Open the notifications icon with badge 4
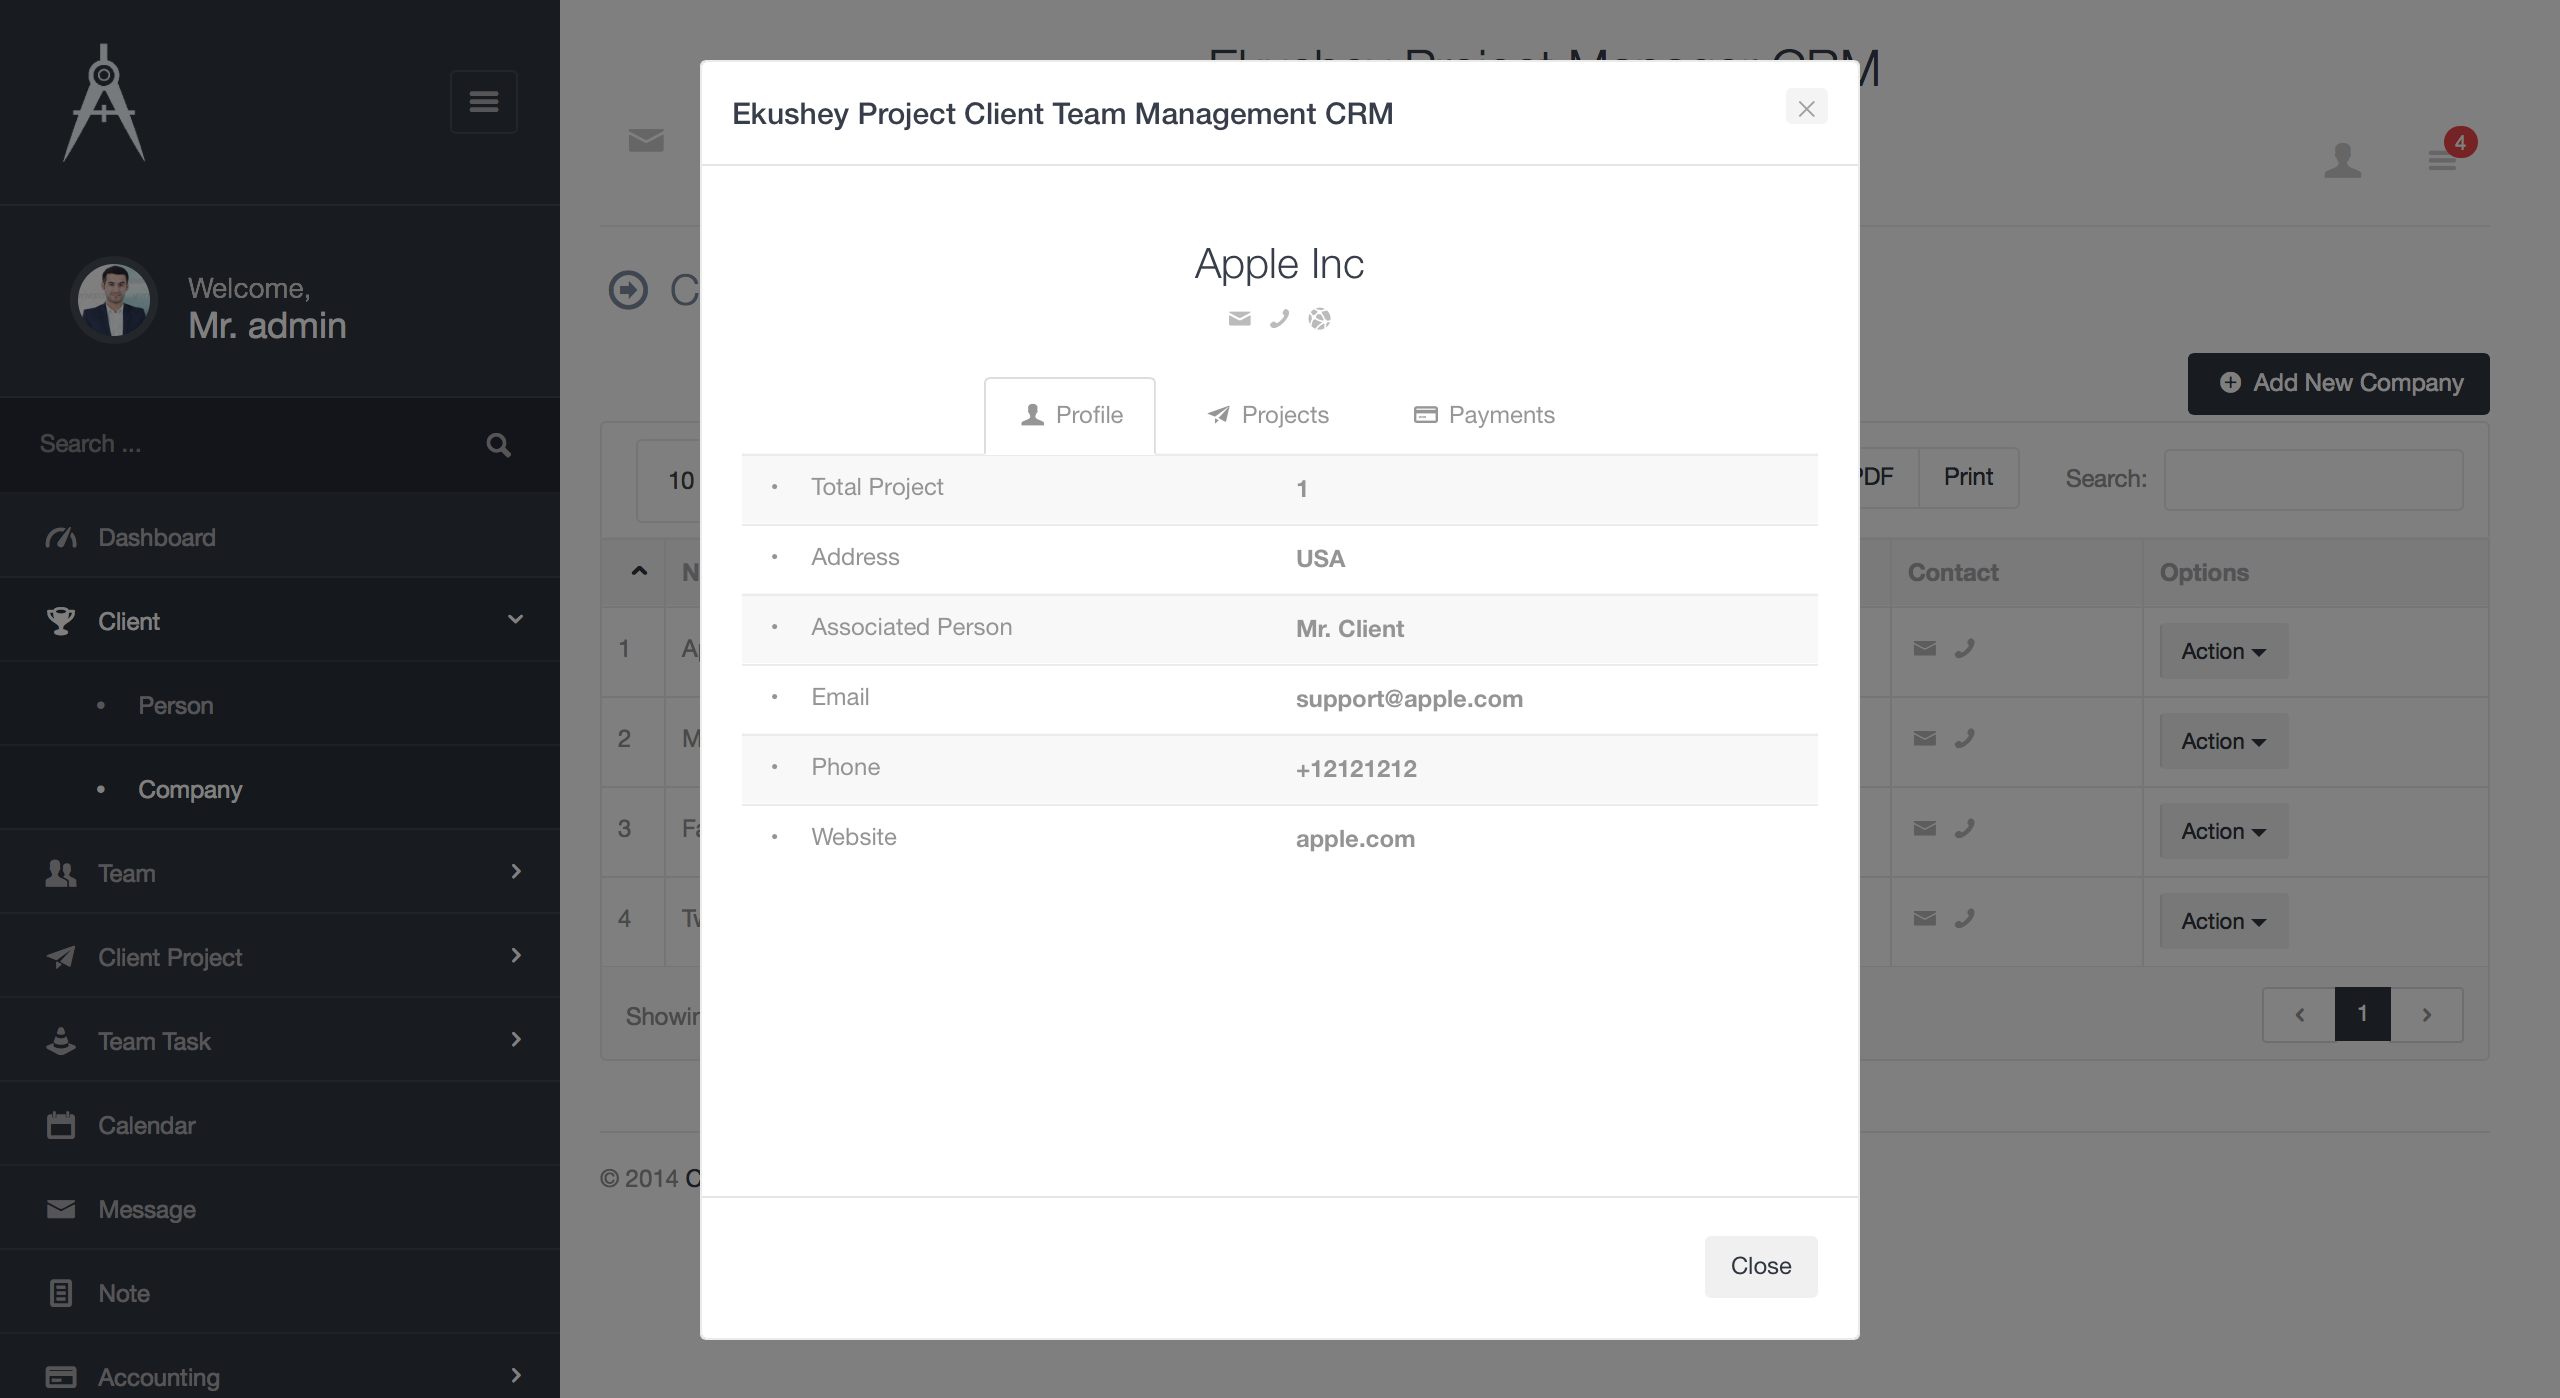The height and width of the screenshot is (1398, 2560). (2443, 159)
